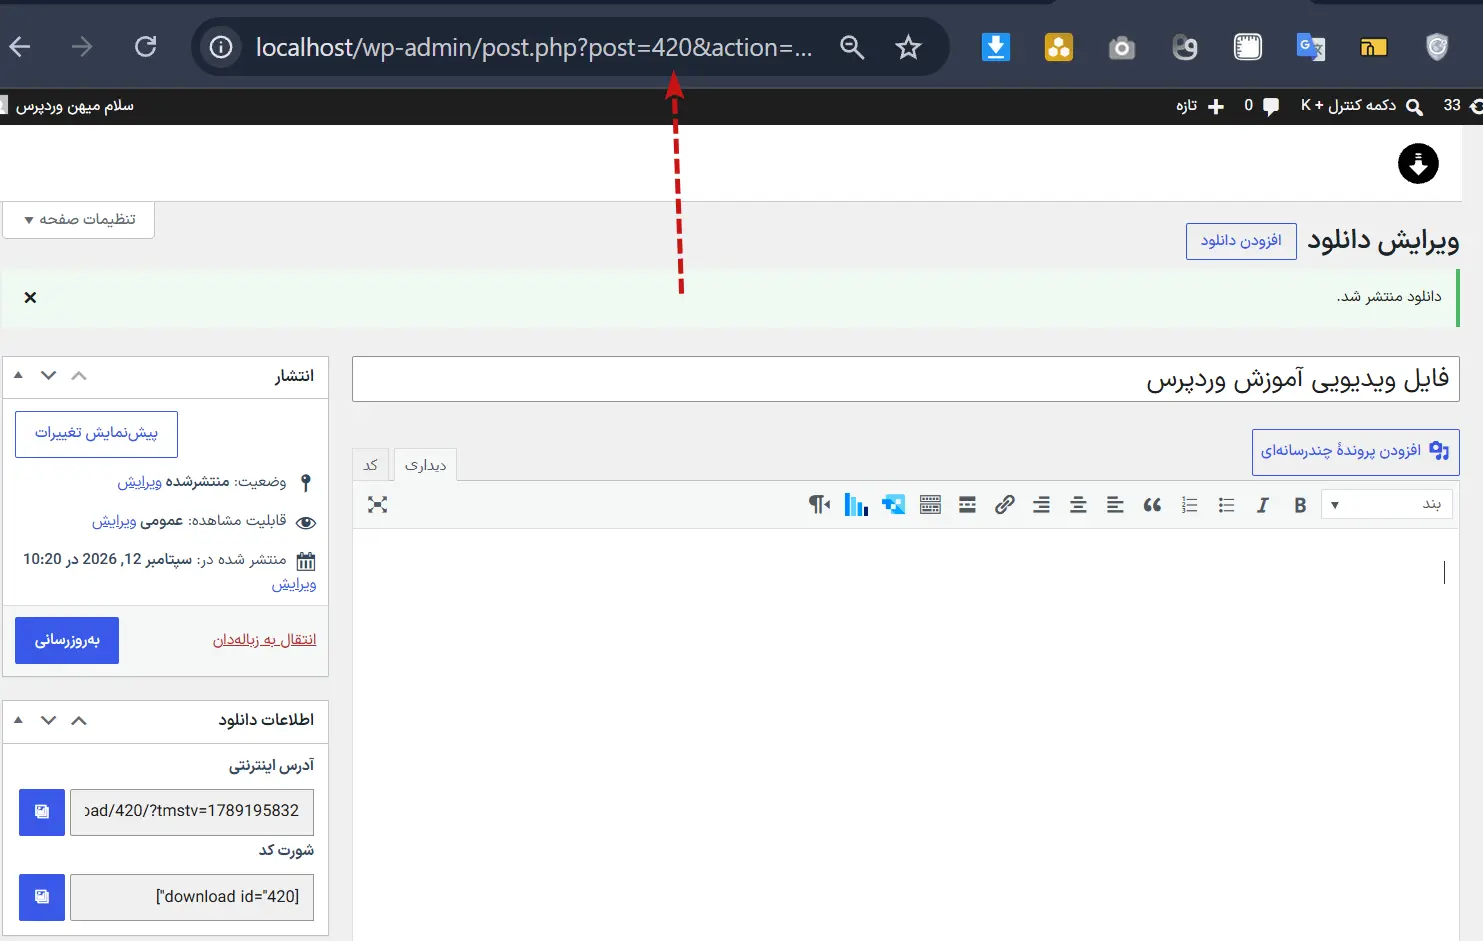Move the download to trash
1483x941 pixels.
click(264, 640)
